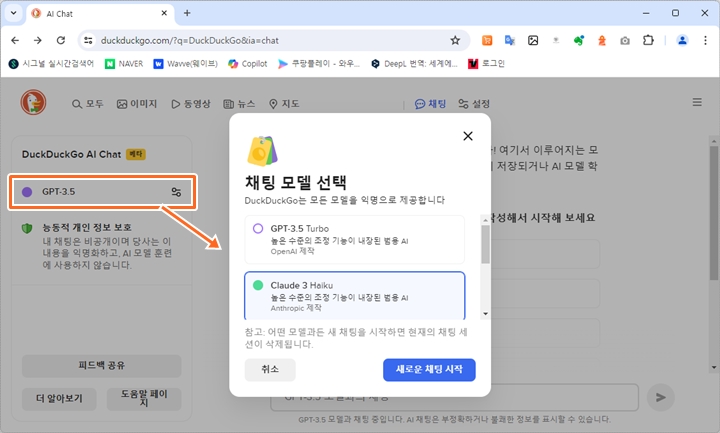Viewport: 720px width, 433px height.
Task: Click the GPT-3.5 model name in sidebar
Action: [58, 192]
